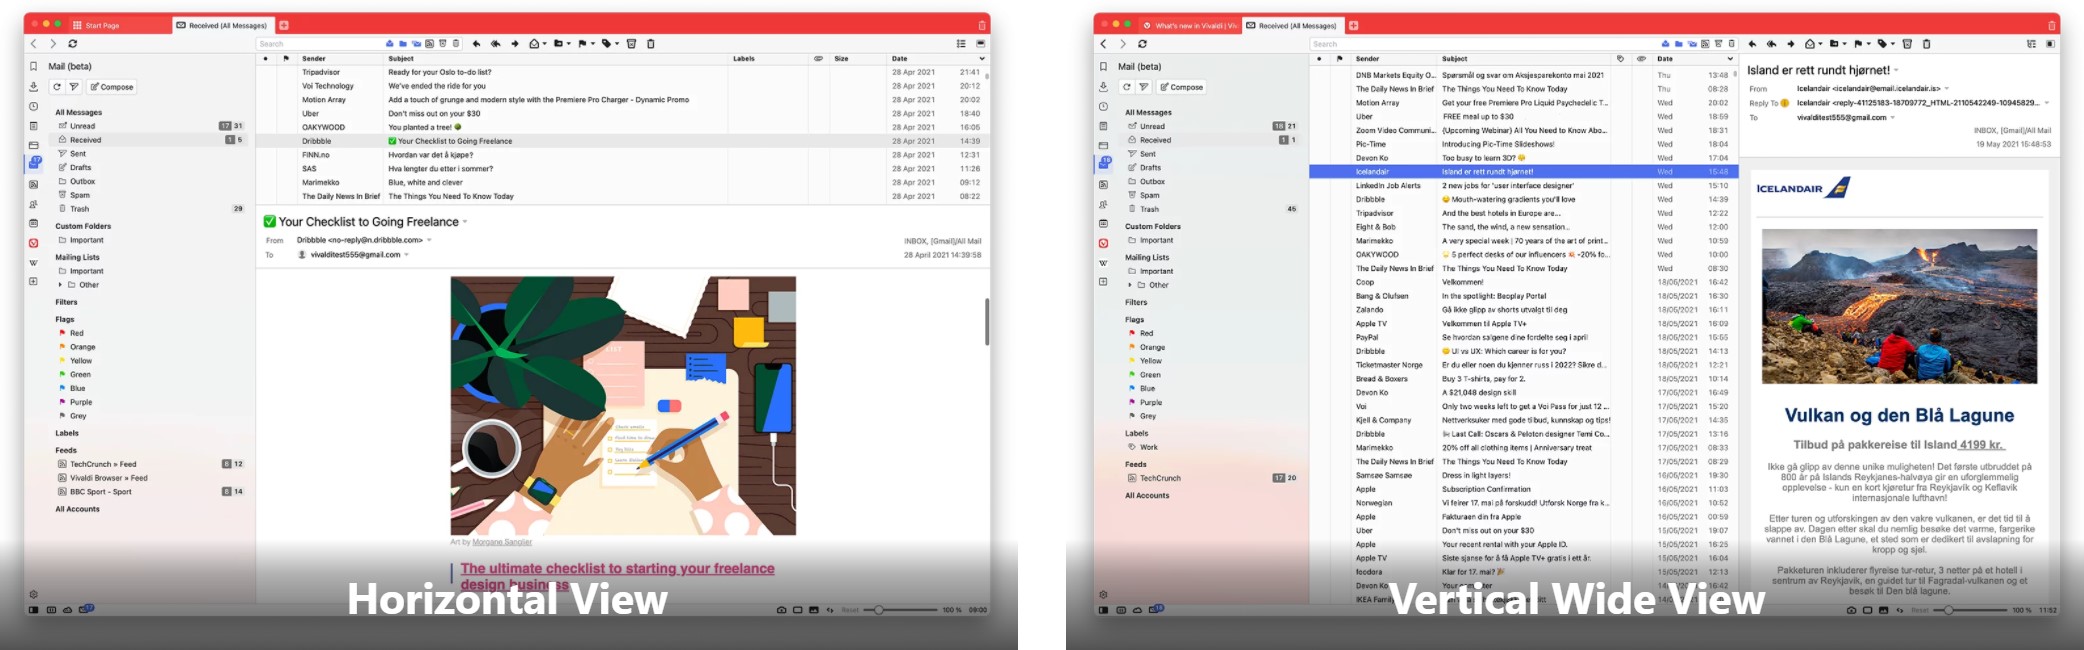
Task: Capture page camera icon in Vertical Wide View
Action: 1851,609
